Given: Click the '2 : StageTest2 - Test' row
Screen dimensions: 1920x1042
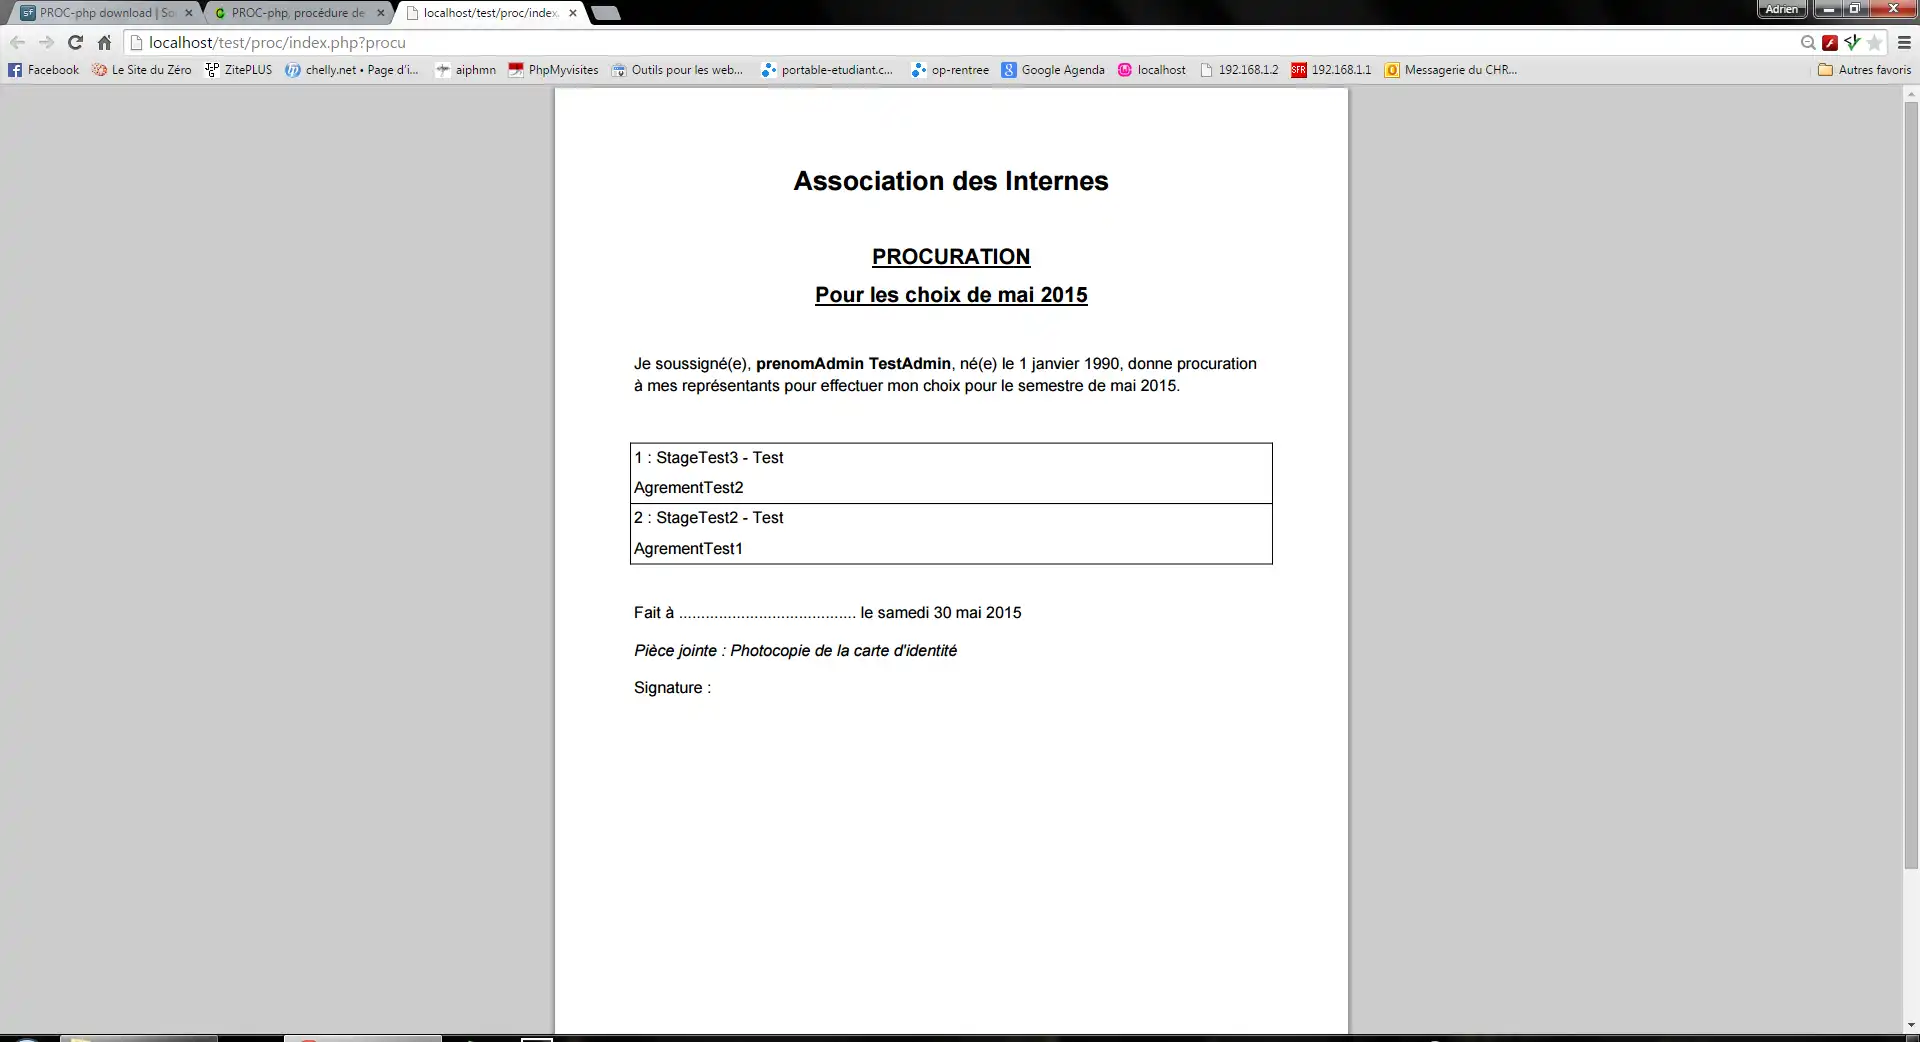Looking at the screenshot, I should [709, 518].
